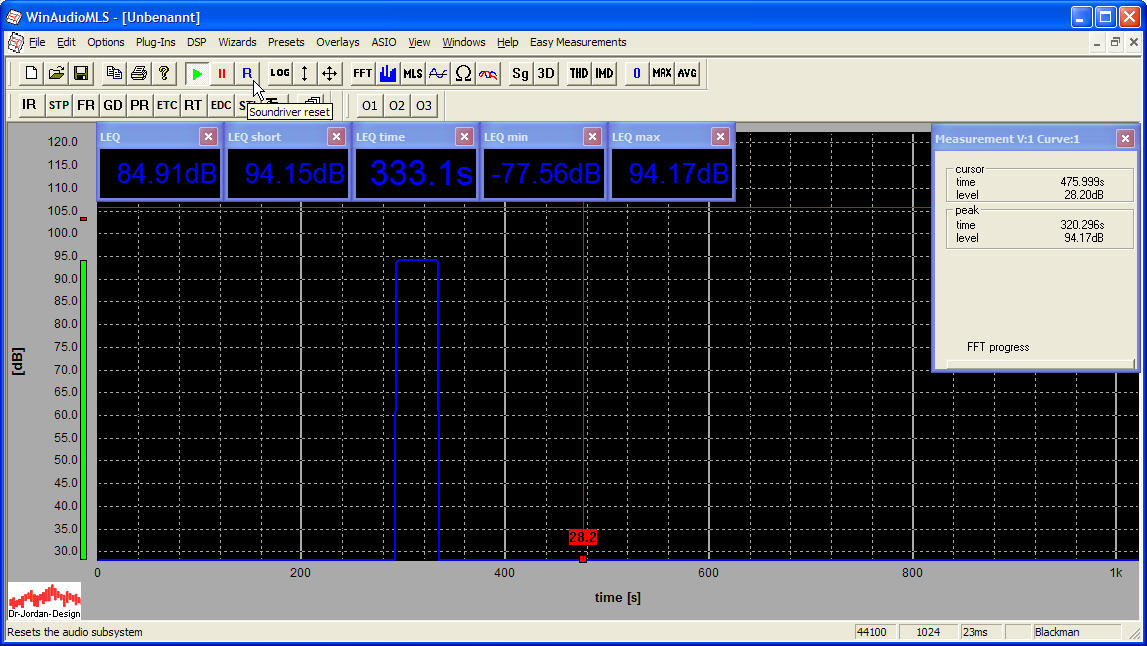
Task: Click the Save floppy disk icon
Action: tap(81, 73)
